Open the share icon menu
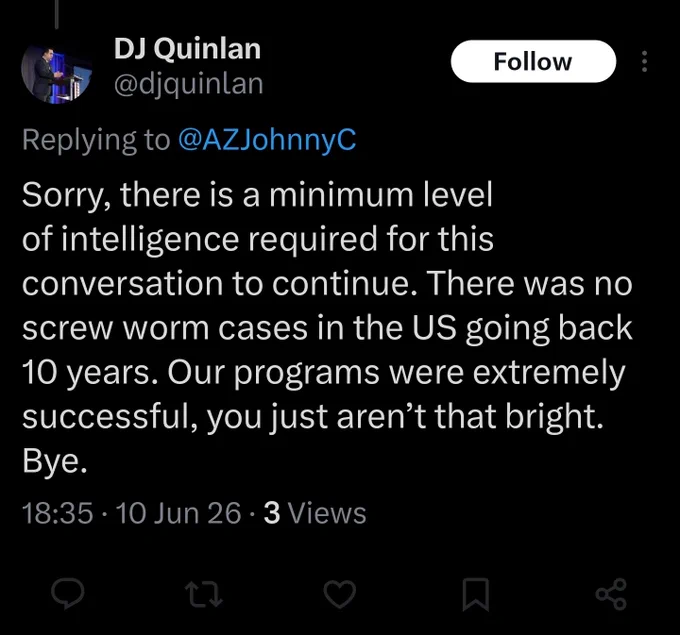This screenshot has width=680, height=635. pyautogui.click(x=611, y=594)
